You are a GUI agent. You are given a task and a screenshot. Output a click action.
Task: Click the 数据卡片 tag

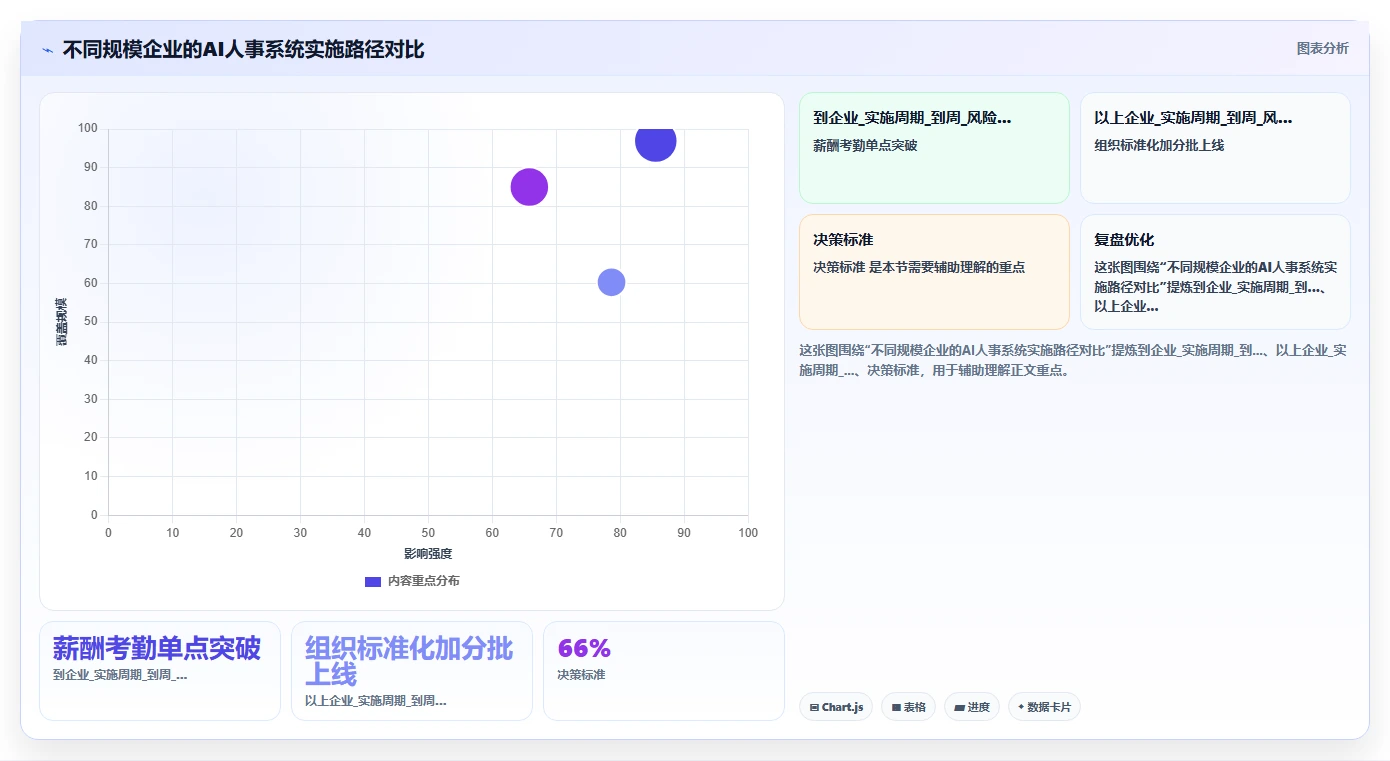click(x=1044, y=707)
